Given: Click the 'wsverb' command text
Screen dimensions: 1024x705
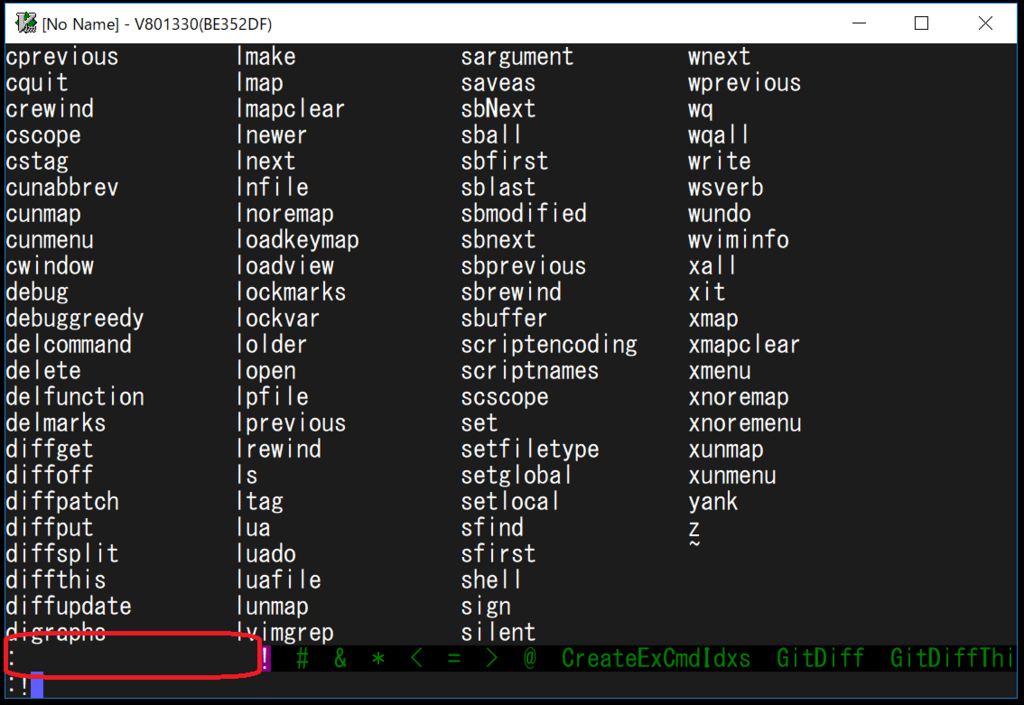Looking at the screenshot, I should tap(726, 187).
